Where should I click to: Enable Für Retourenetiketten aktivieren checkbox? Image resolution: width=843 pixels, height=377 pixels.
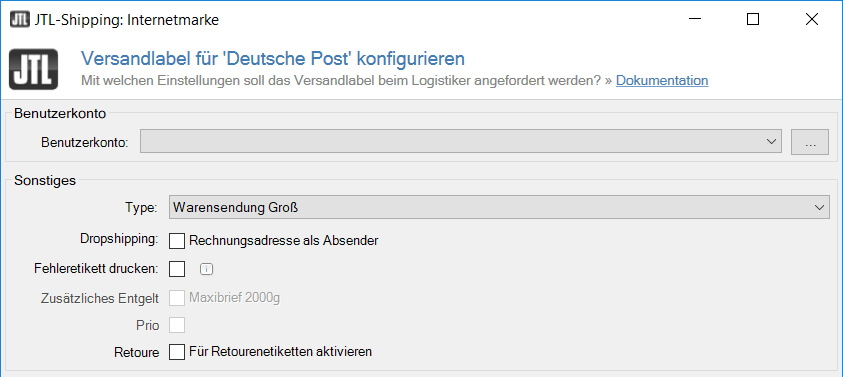[x=177, y=352]
